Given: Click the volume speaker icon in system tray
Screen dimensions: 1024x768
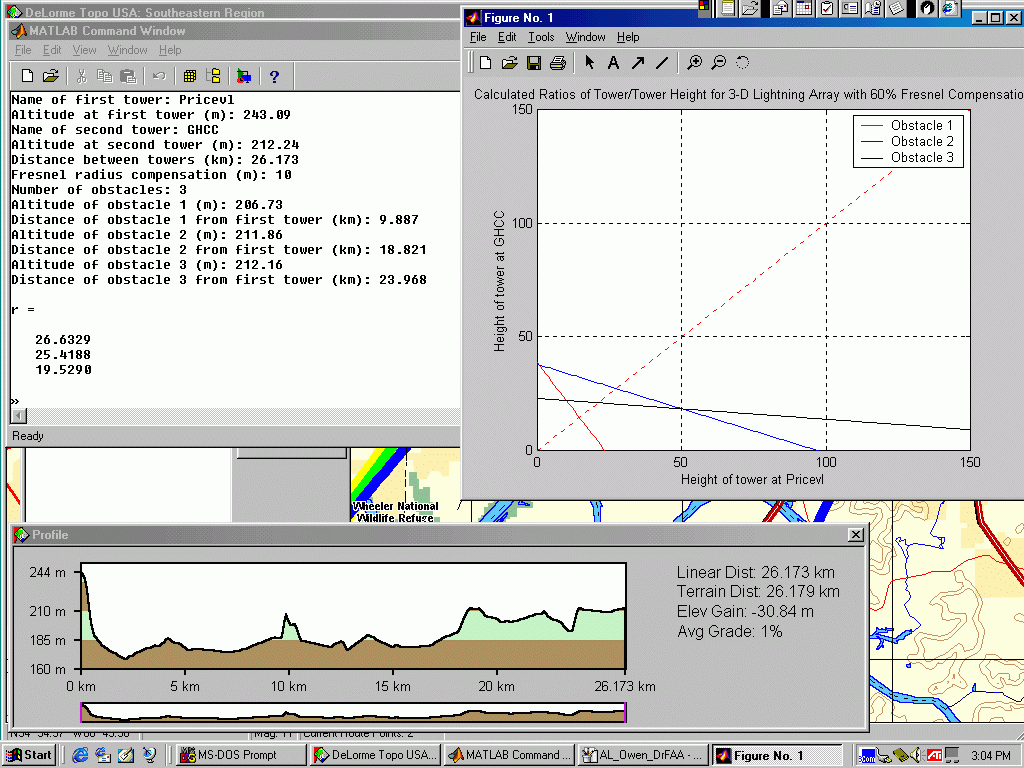Looking at the screenshot, I should coord(916,755).
